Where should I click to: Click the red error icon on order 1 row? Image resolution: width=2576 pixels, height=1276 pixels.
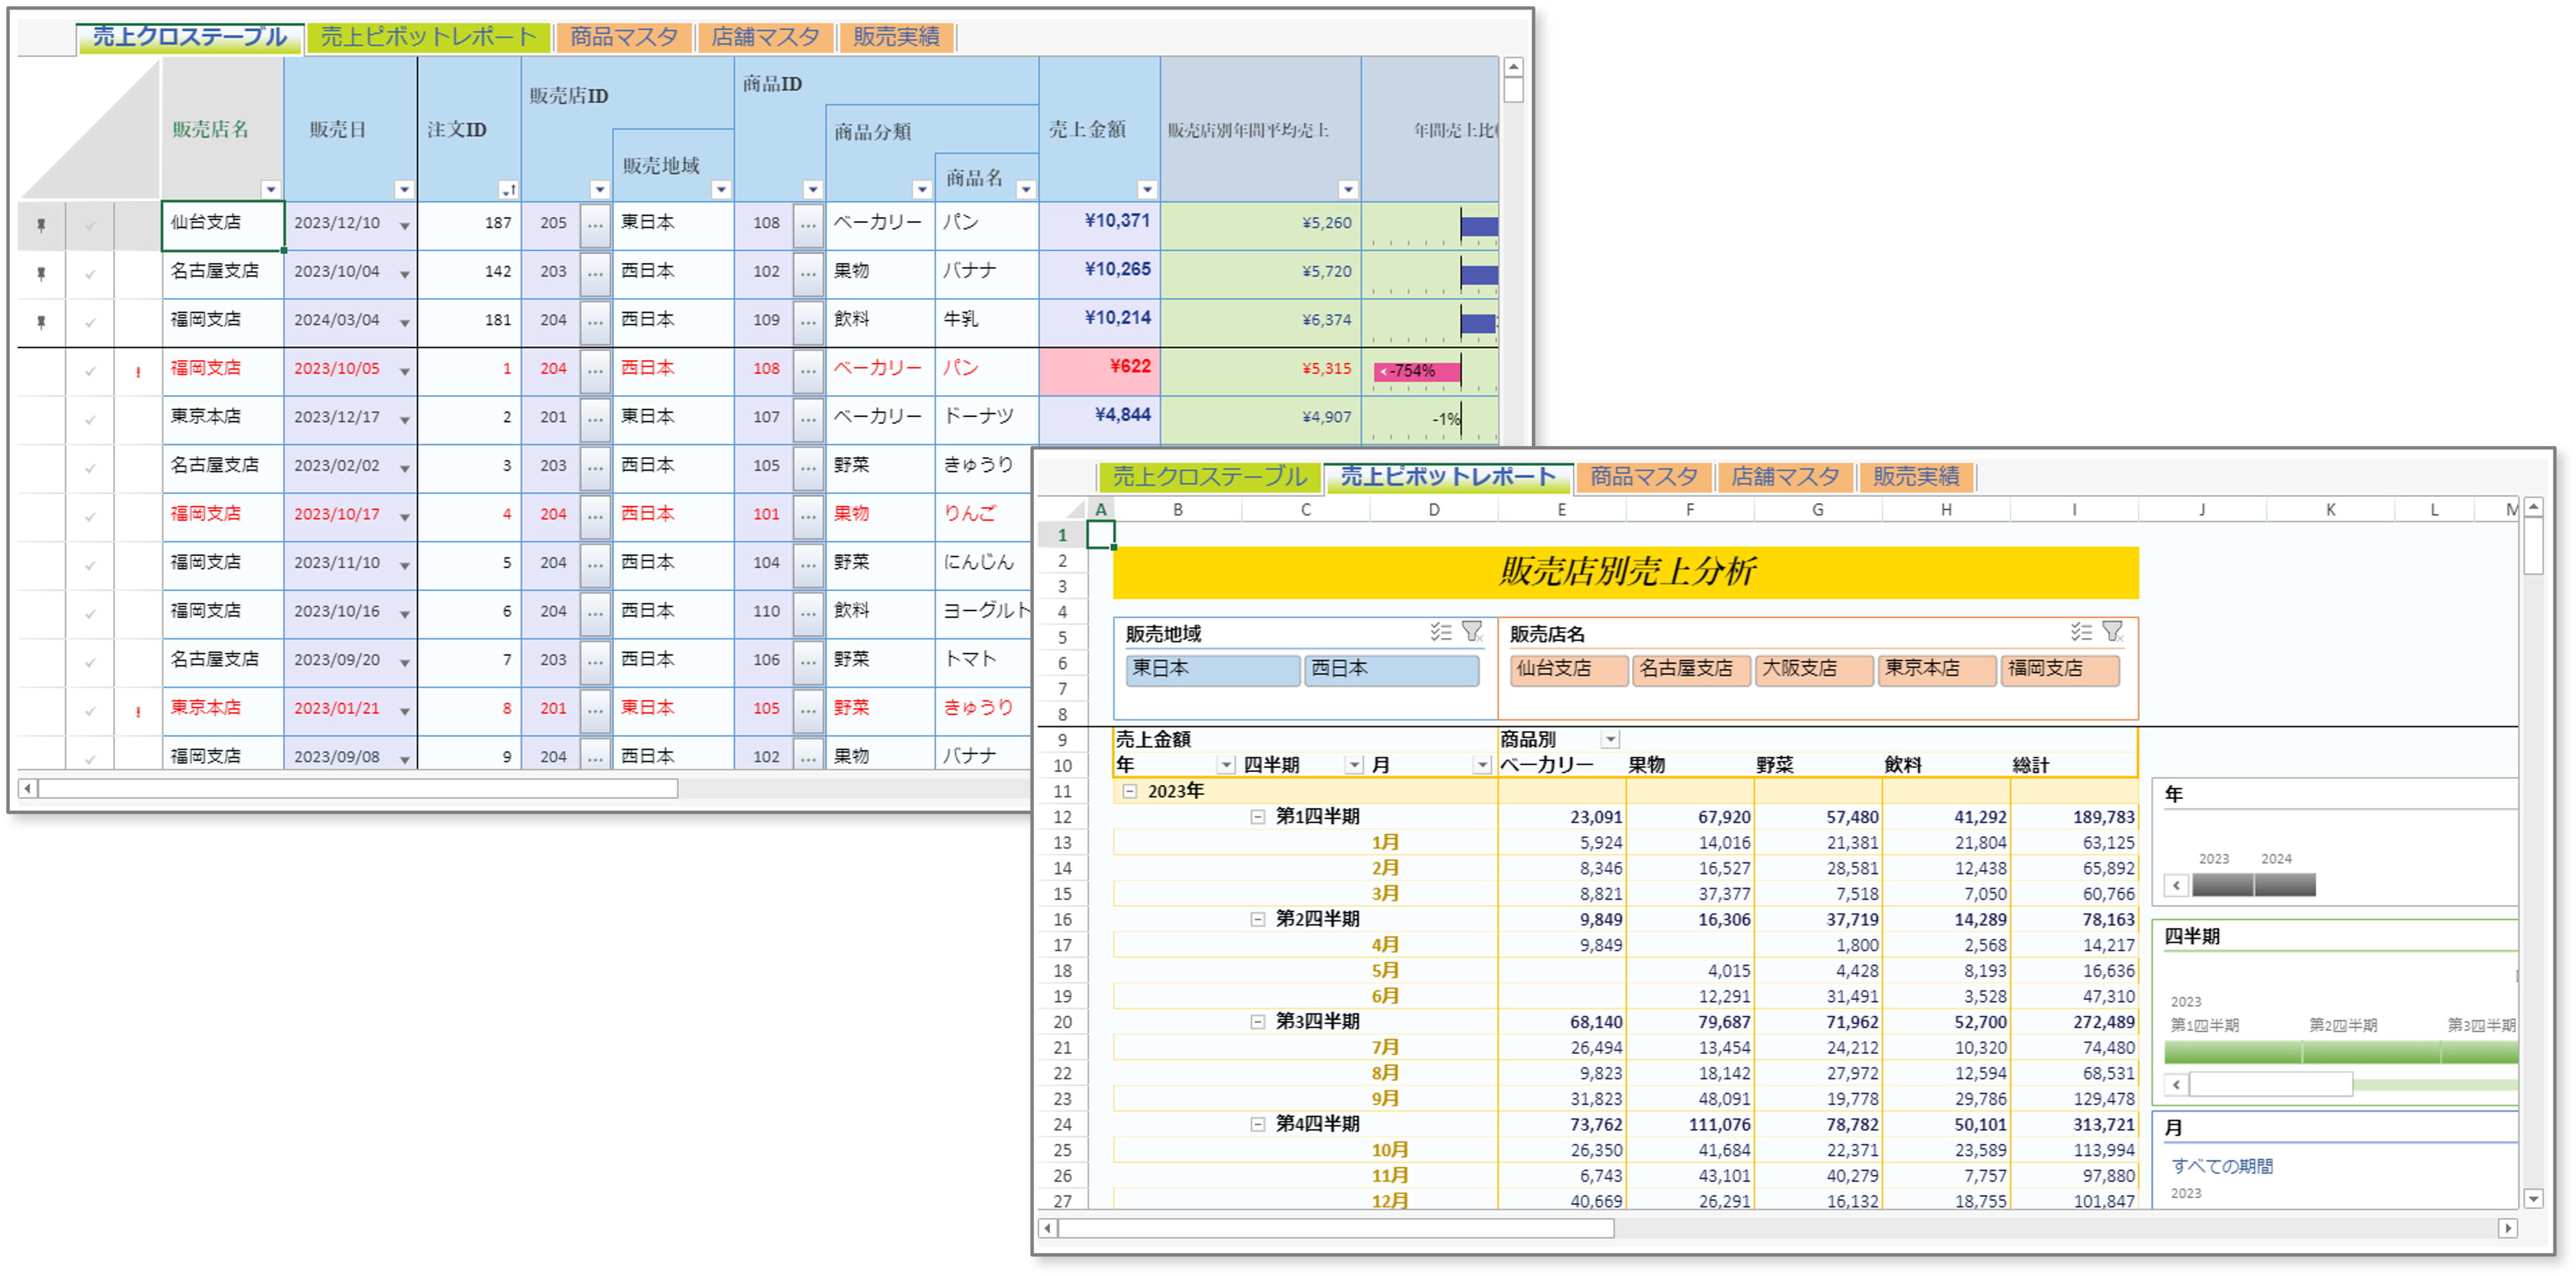(x=138, y=372)
